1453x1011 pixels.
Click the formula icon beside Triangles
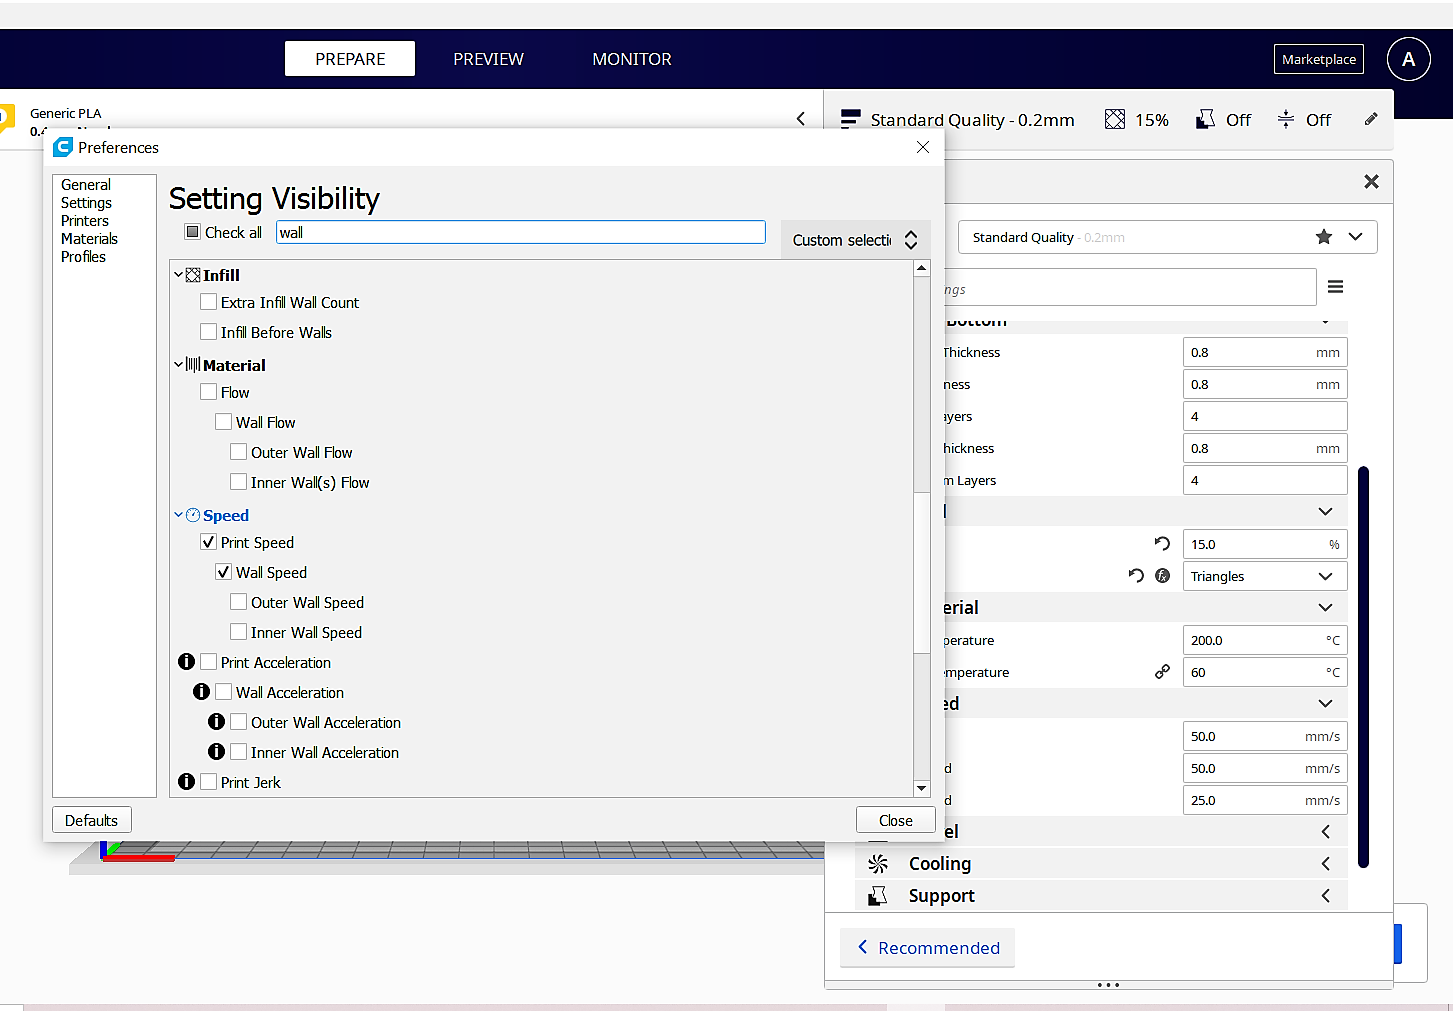[x=1162, y=576]
